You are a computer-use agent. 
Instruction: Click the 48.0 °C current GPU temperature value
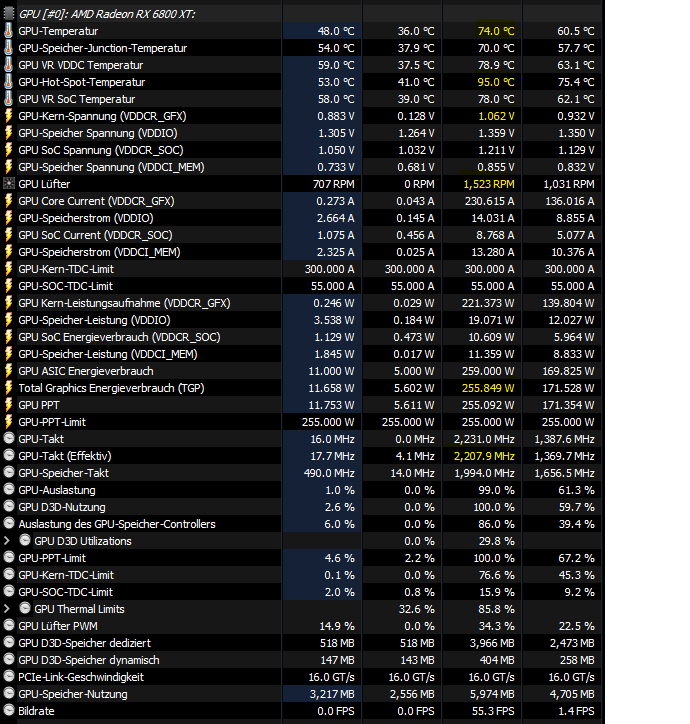click(336, 31)
